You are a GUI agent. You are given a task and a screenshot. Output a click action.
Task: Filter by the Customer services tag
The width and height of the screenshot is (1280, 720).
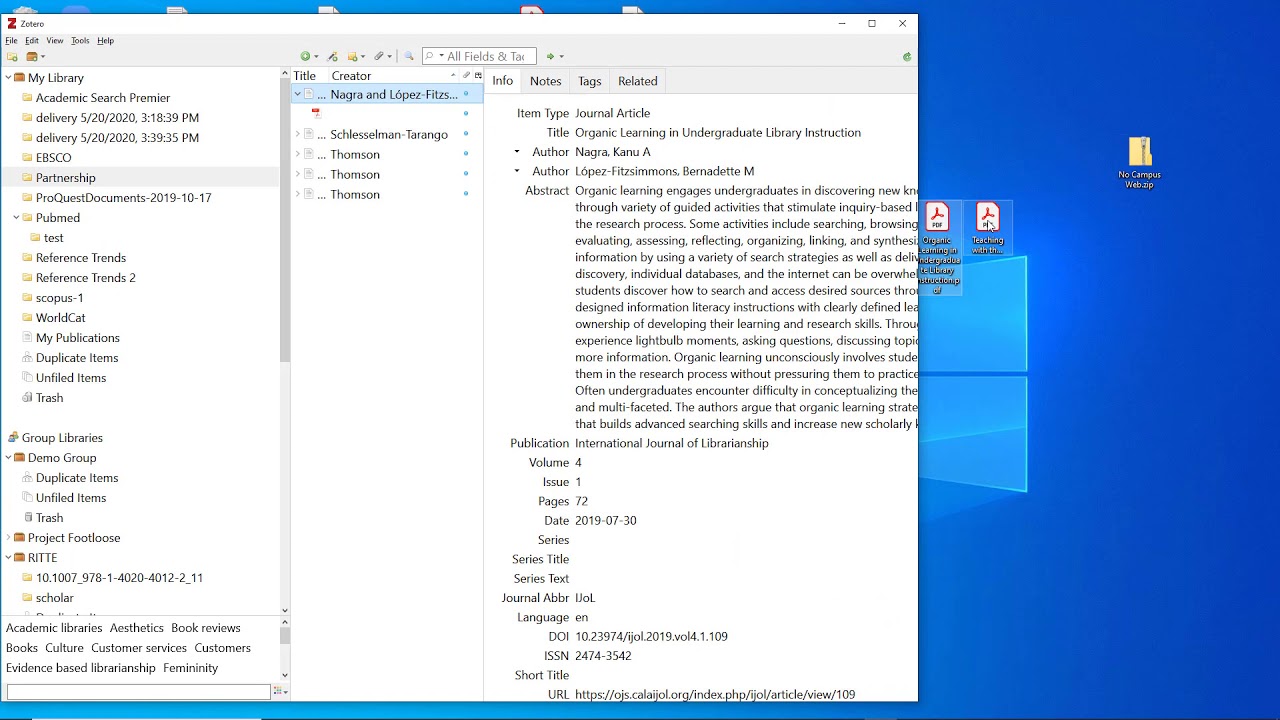139,648
